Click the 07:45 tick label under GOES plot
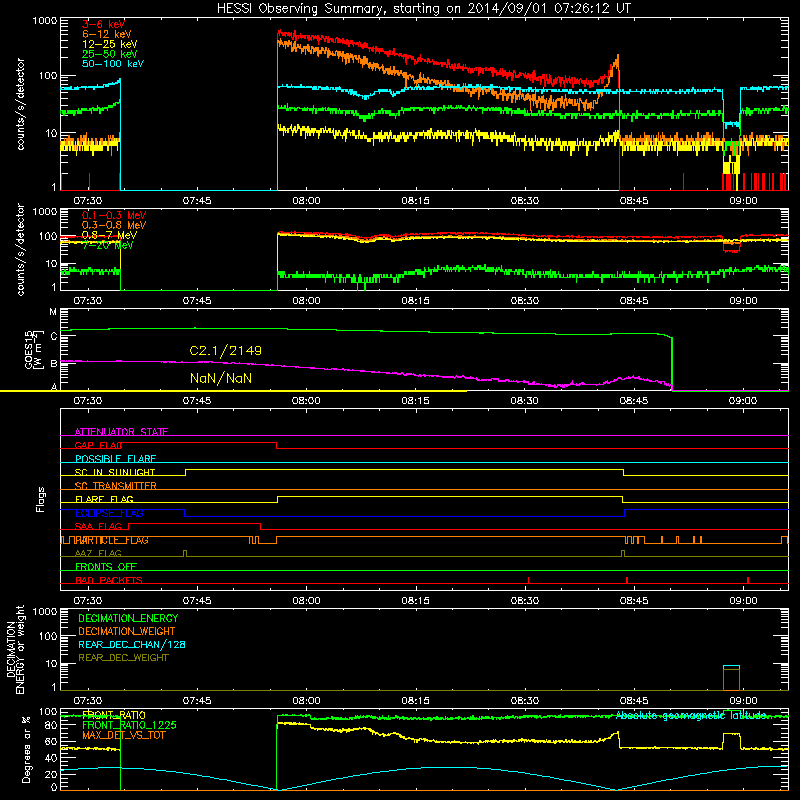 pyautogui.click(x=197, y=401)
